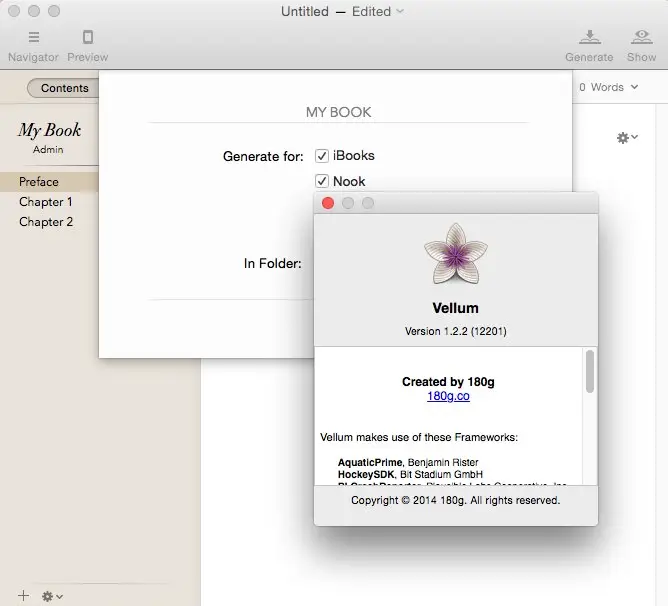Viewport: 668px width, 606px height.
Task: Select the Contents tab
Action: coord(64,88)
